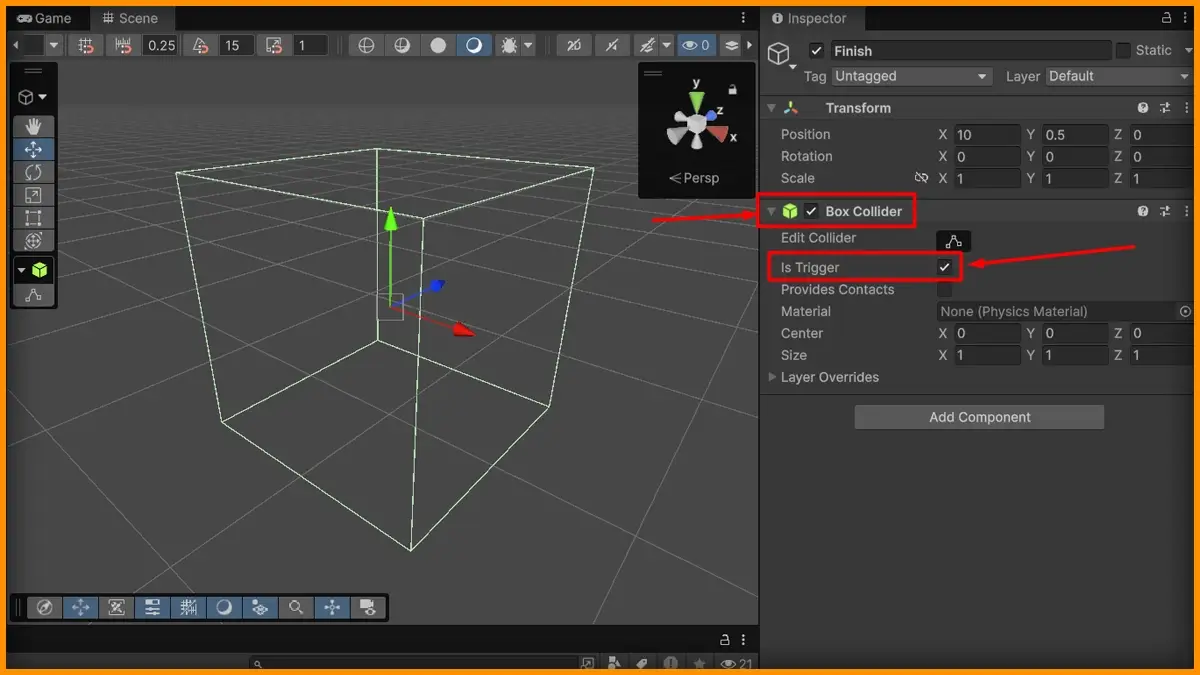
Task: Click the camera icon in bottom overlay toolbar
Action: coord(368,607)
